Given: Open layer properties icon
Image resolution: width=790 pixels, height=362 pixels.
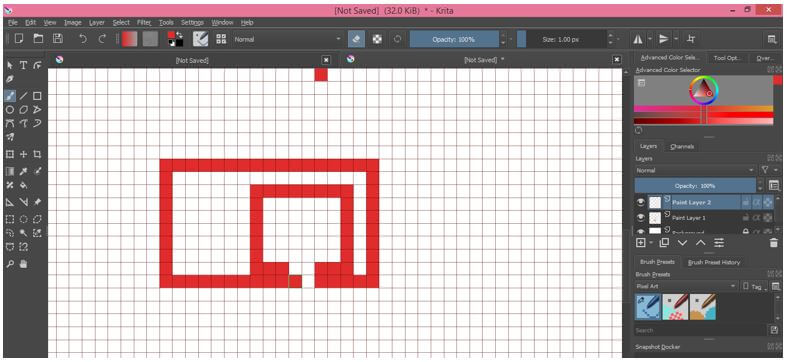Looking at the screenshot, I should (719, 243).
